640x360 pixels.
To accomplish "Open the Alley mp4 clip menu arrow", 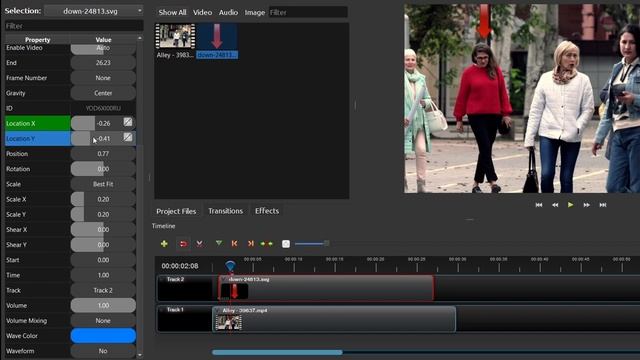I will (x=218, y=311).
